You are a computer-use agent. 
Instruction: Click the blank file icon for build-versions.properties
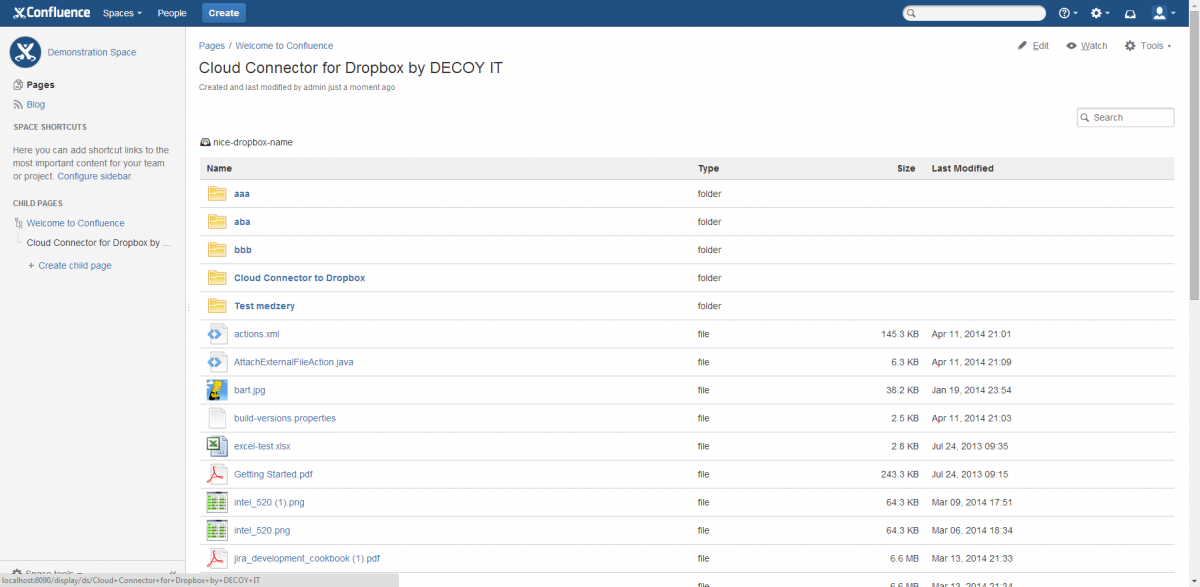coord(217,418)
